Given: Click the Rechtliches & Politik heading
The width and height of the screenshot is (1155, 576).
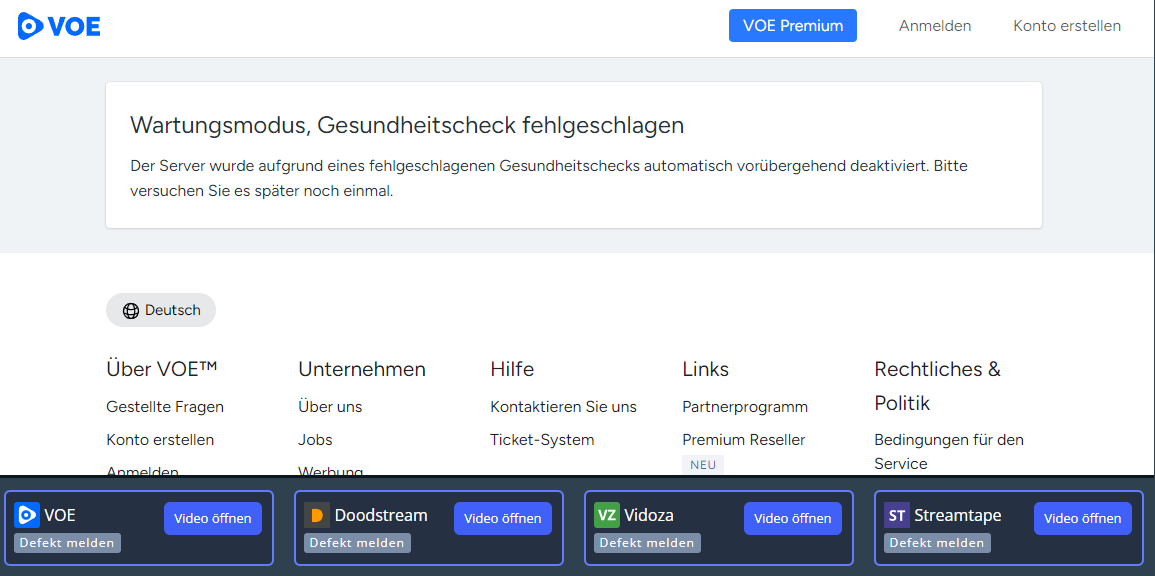Looking at the screenshot, I should 938,386.
